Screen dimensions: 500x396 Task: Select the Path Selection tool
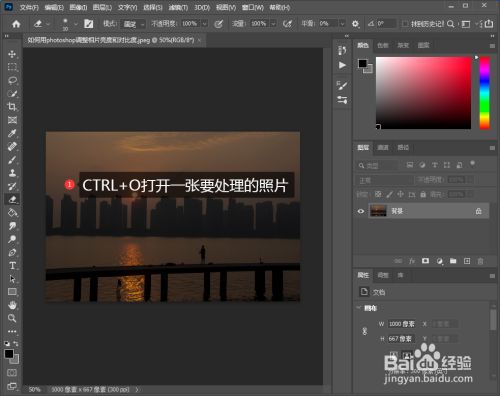(12, 279)
